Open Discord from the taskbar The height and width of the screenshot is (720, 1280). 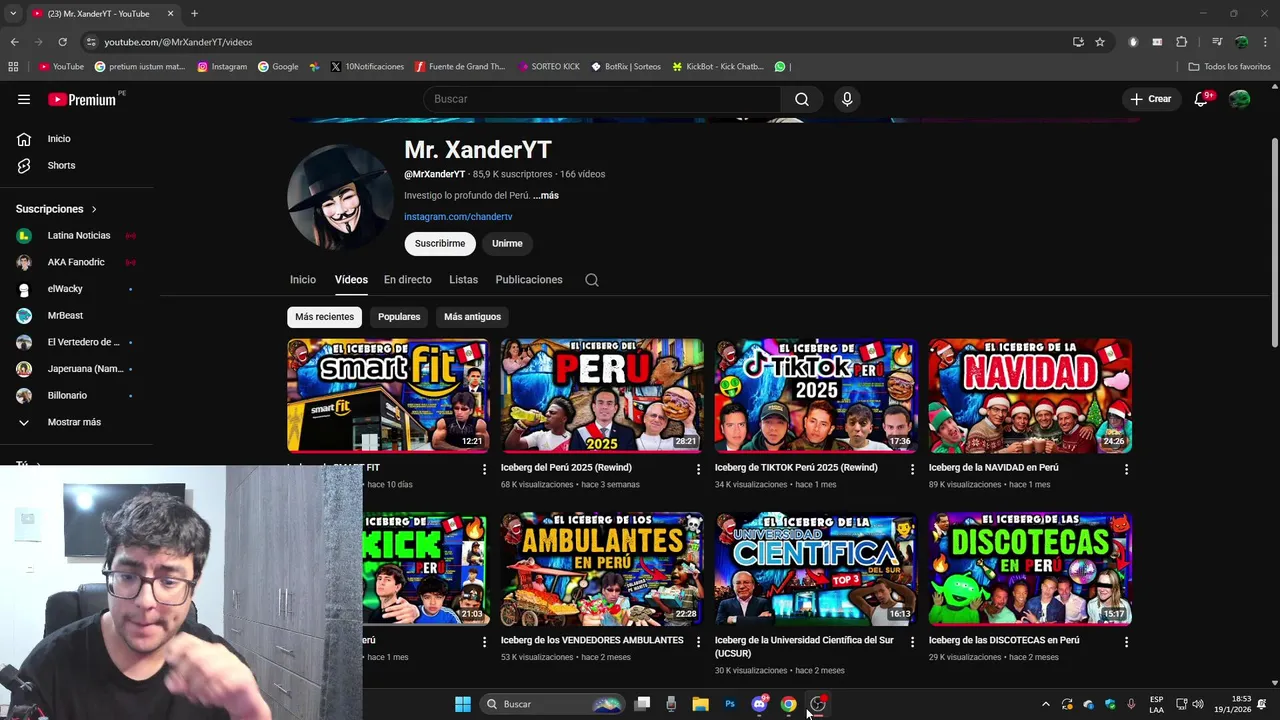click(759, 704)
